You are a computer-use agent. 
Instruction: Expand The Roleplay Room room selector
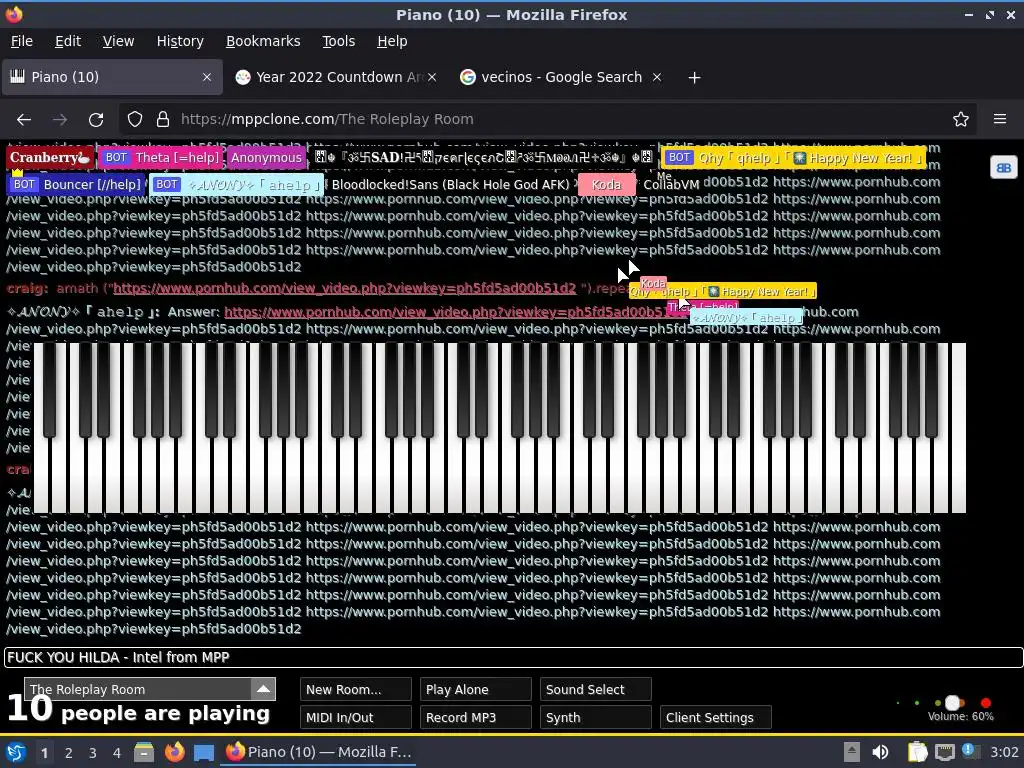pos(263,689)
